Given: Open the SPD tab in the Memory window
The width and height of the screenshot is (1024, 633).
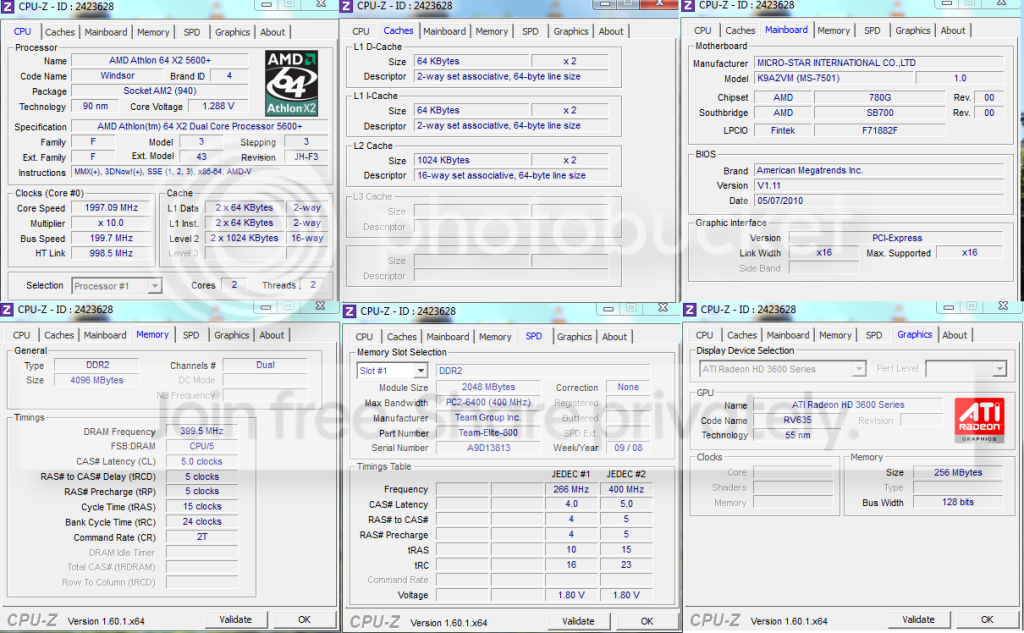Looking at the screenshot, I should coord(191,335).
